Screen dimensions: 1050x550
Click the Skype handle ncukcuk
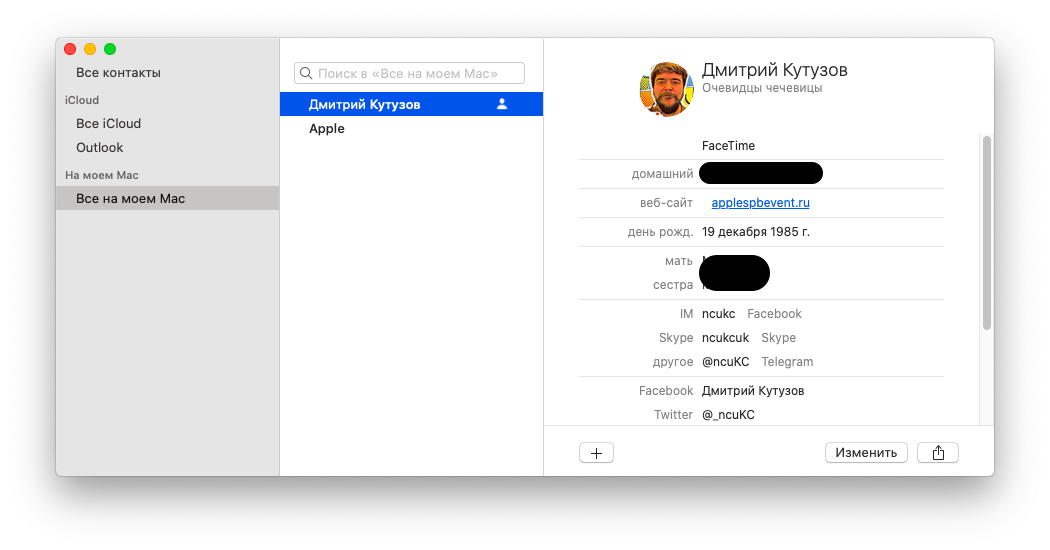[725, 338]
